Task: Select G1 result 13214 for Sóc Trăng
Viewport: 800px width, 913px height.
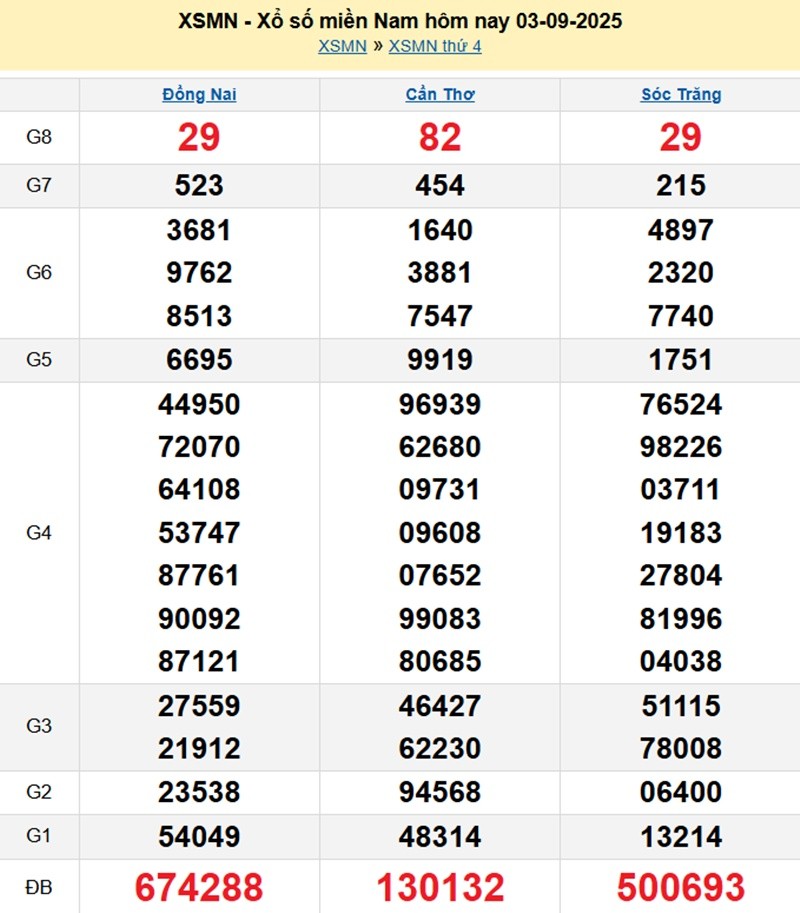Action: pyautogui.click(x=681, y=836)
